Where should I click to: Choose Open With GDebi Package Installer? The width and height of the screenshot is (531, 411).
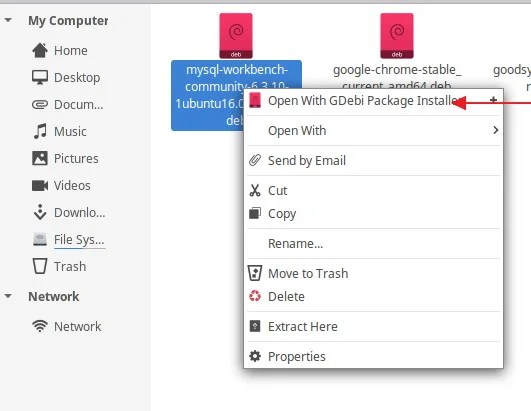[x=374, y=101]
